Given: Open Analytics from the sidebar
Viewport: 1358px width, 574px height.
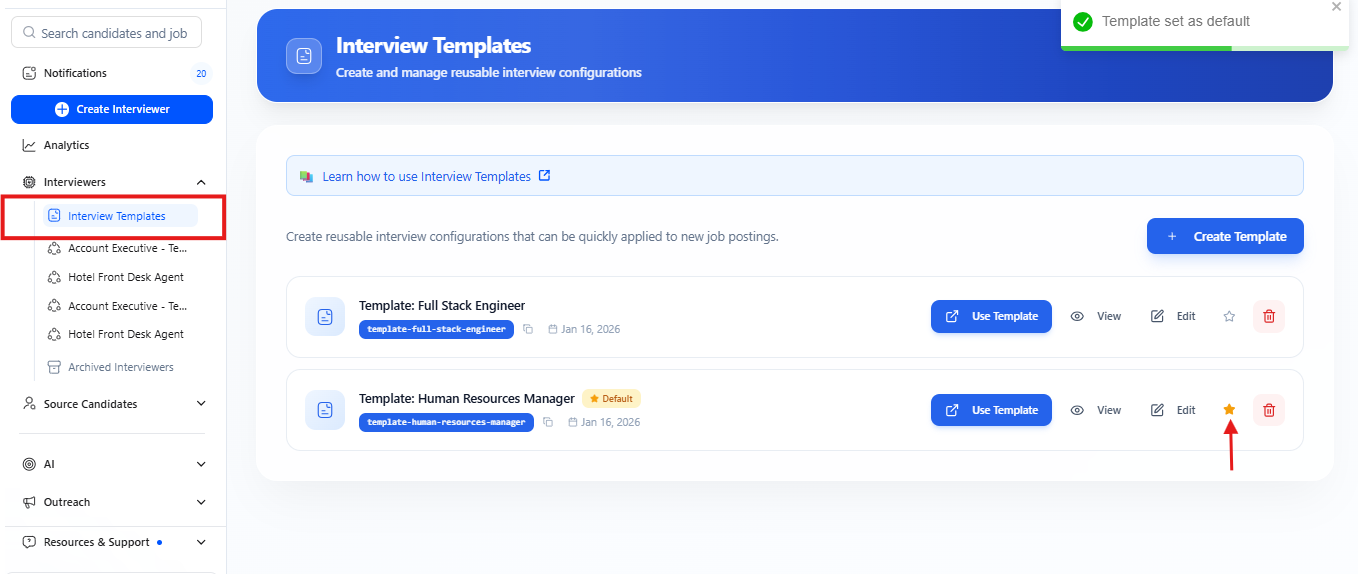Looking at the screenshot, I should pos(66,145).
